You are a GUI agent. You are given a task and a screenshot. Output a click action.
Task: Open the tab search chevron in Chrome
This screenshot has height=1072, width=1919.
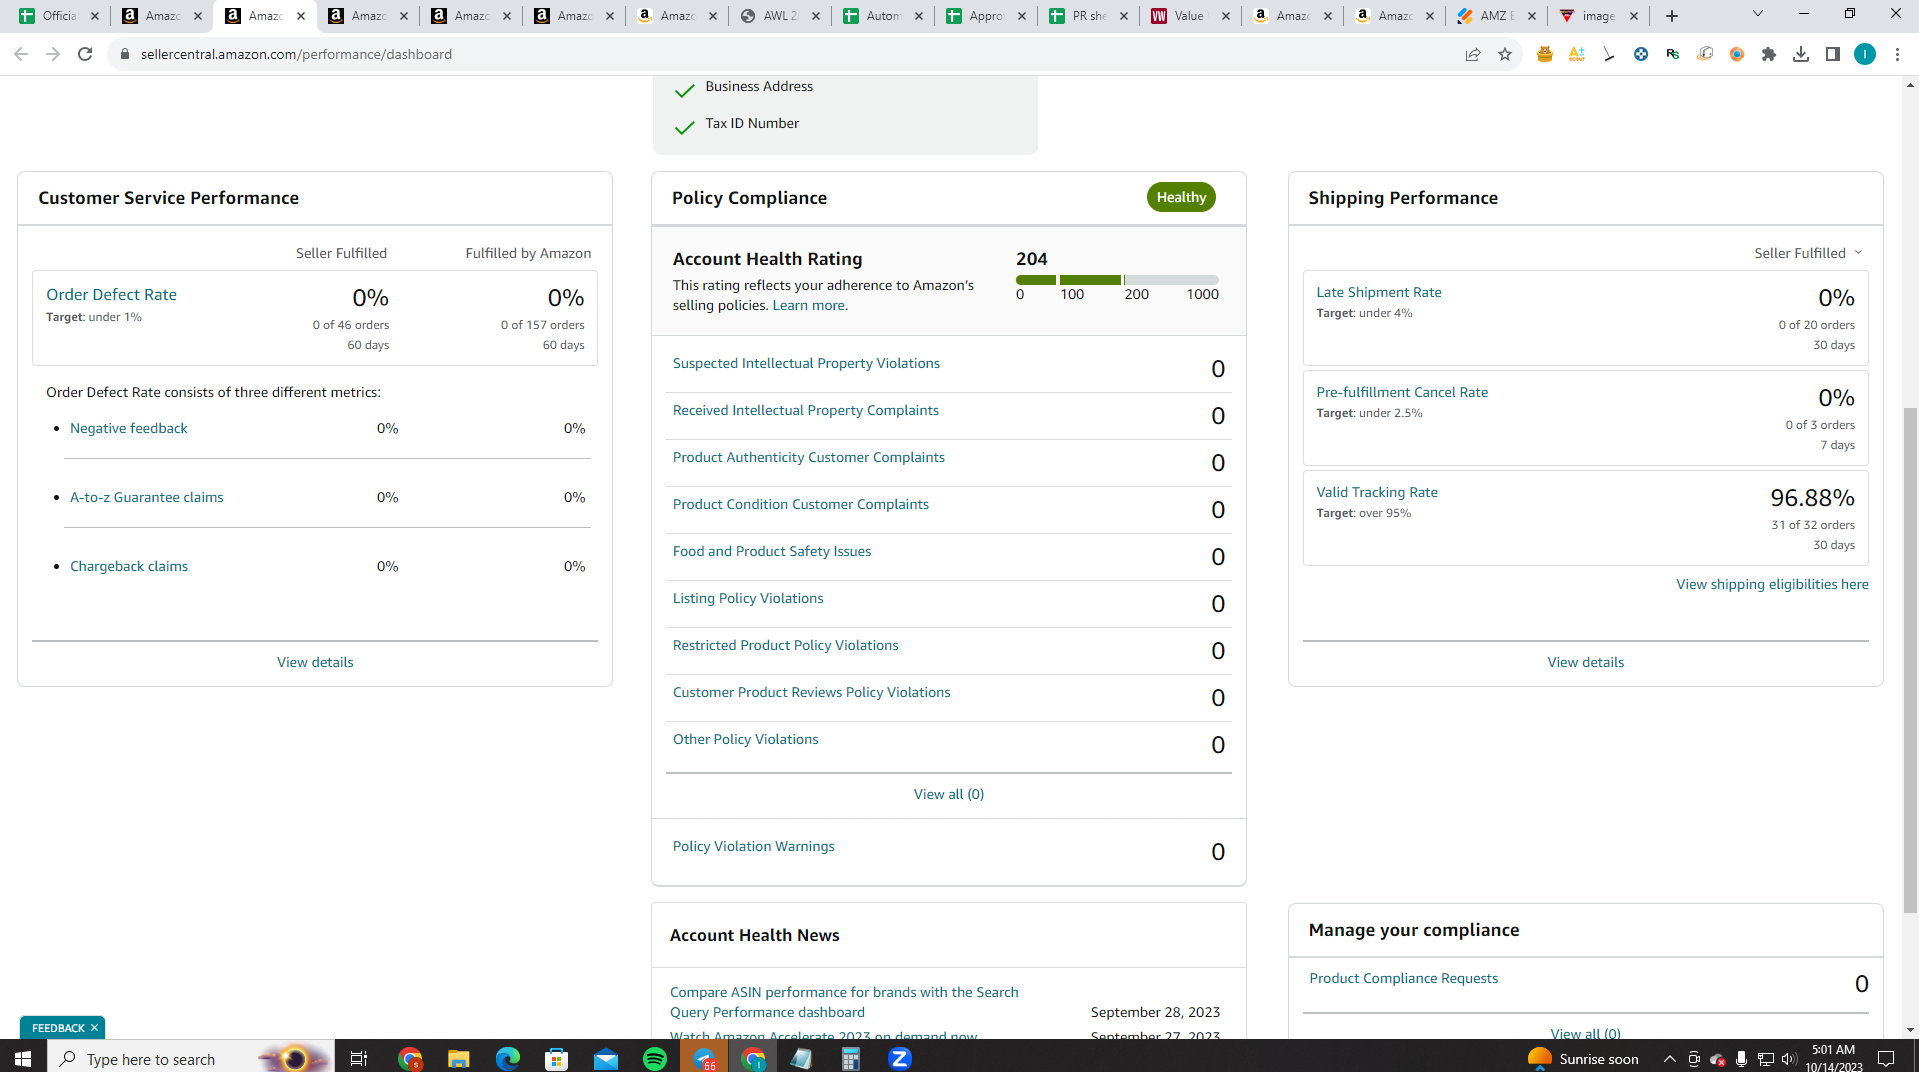(1757, 15)
